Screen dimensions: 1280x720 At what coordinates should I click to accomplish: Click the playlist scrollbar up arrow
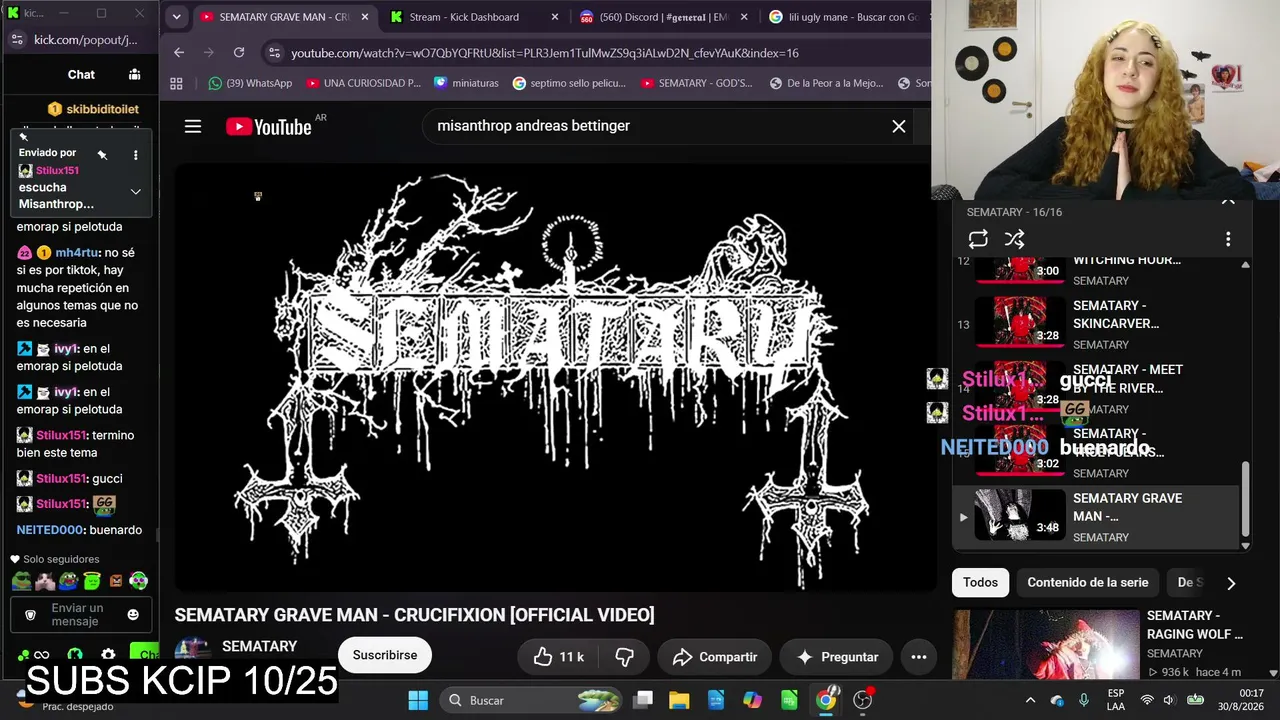(x=1245, y=265)
